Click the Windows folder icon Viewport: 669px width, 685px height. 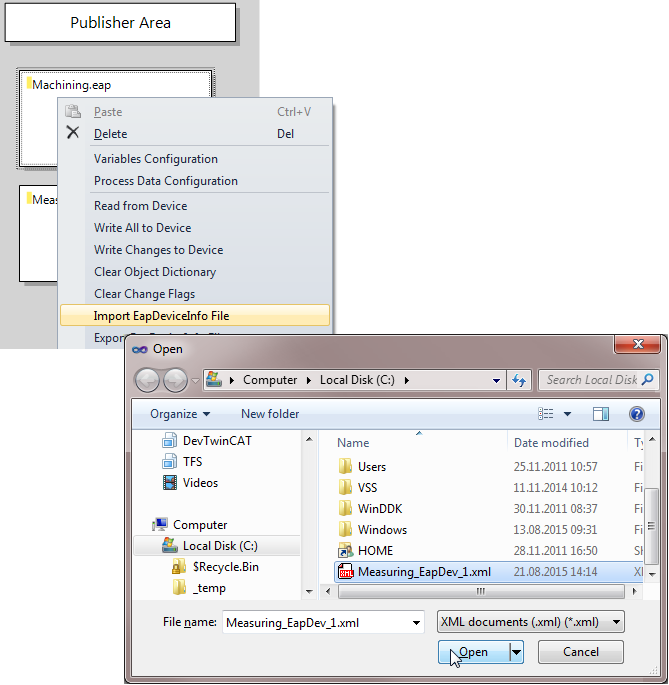(345, 529)
